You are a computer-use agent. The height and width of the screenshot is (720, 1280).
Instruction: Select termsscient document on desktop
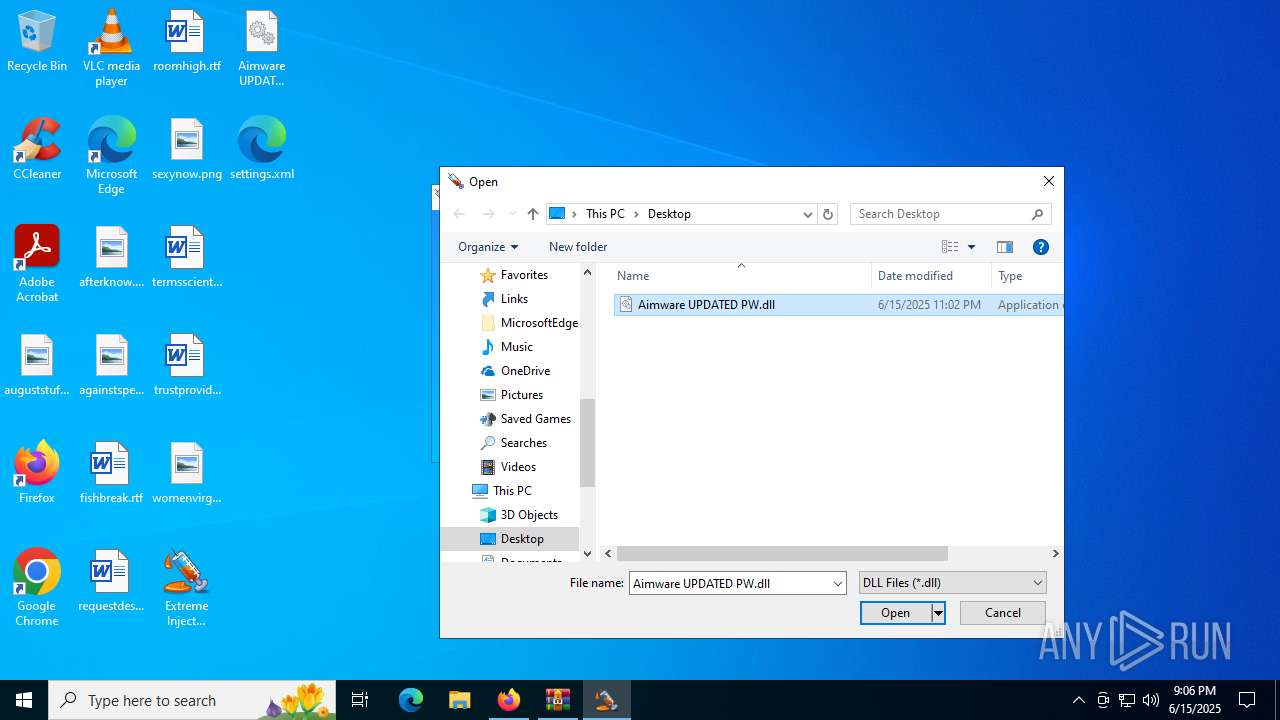(186, 258)
